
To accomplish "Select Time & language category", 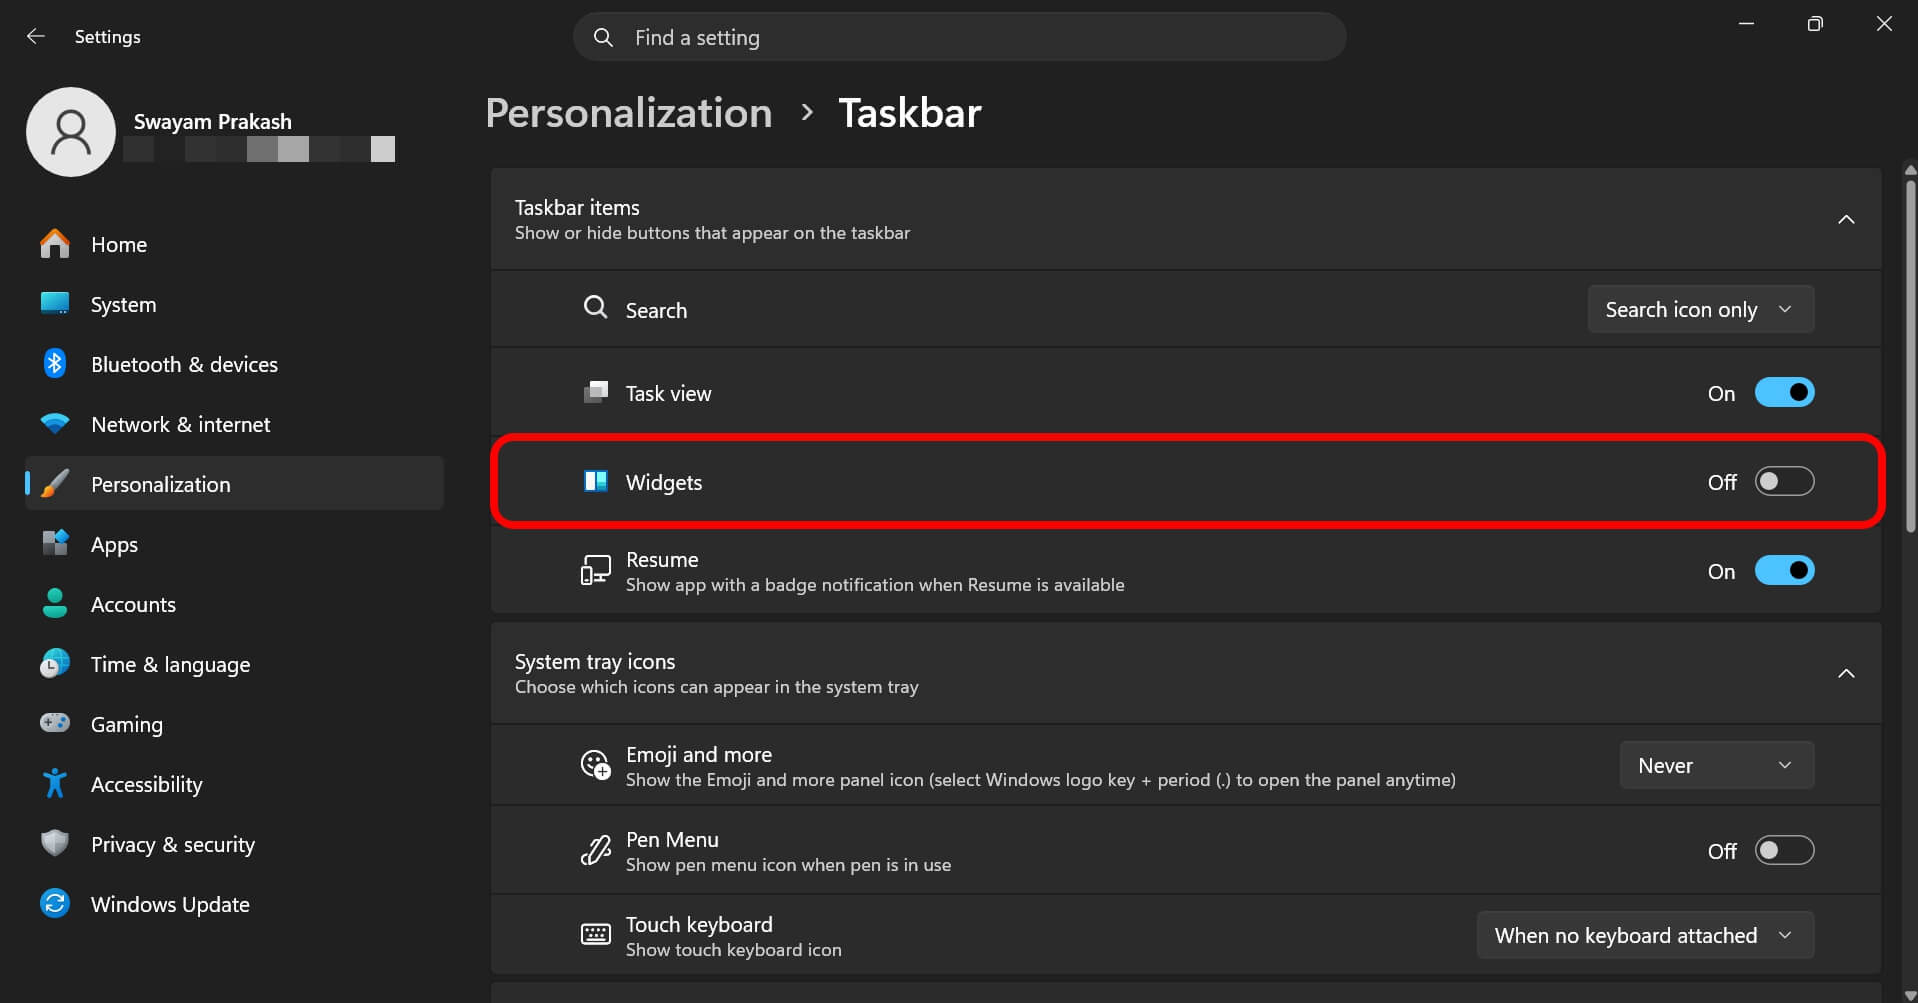I will pyautogui.click(x=234, y=664).
